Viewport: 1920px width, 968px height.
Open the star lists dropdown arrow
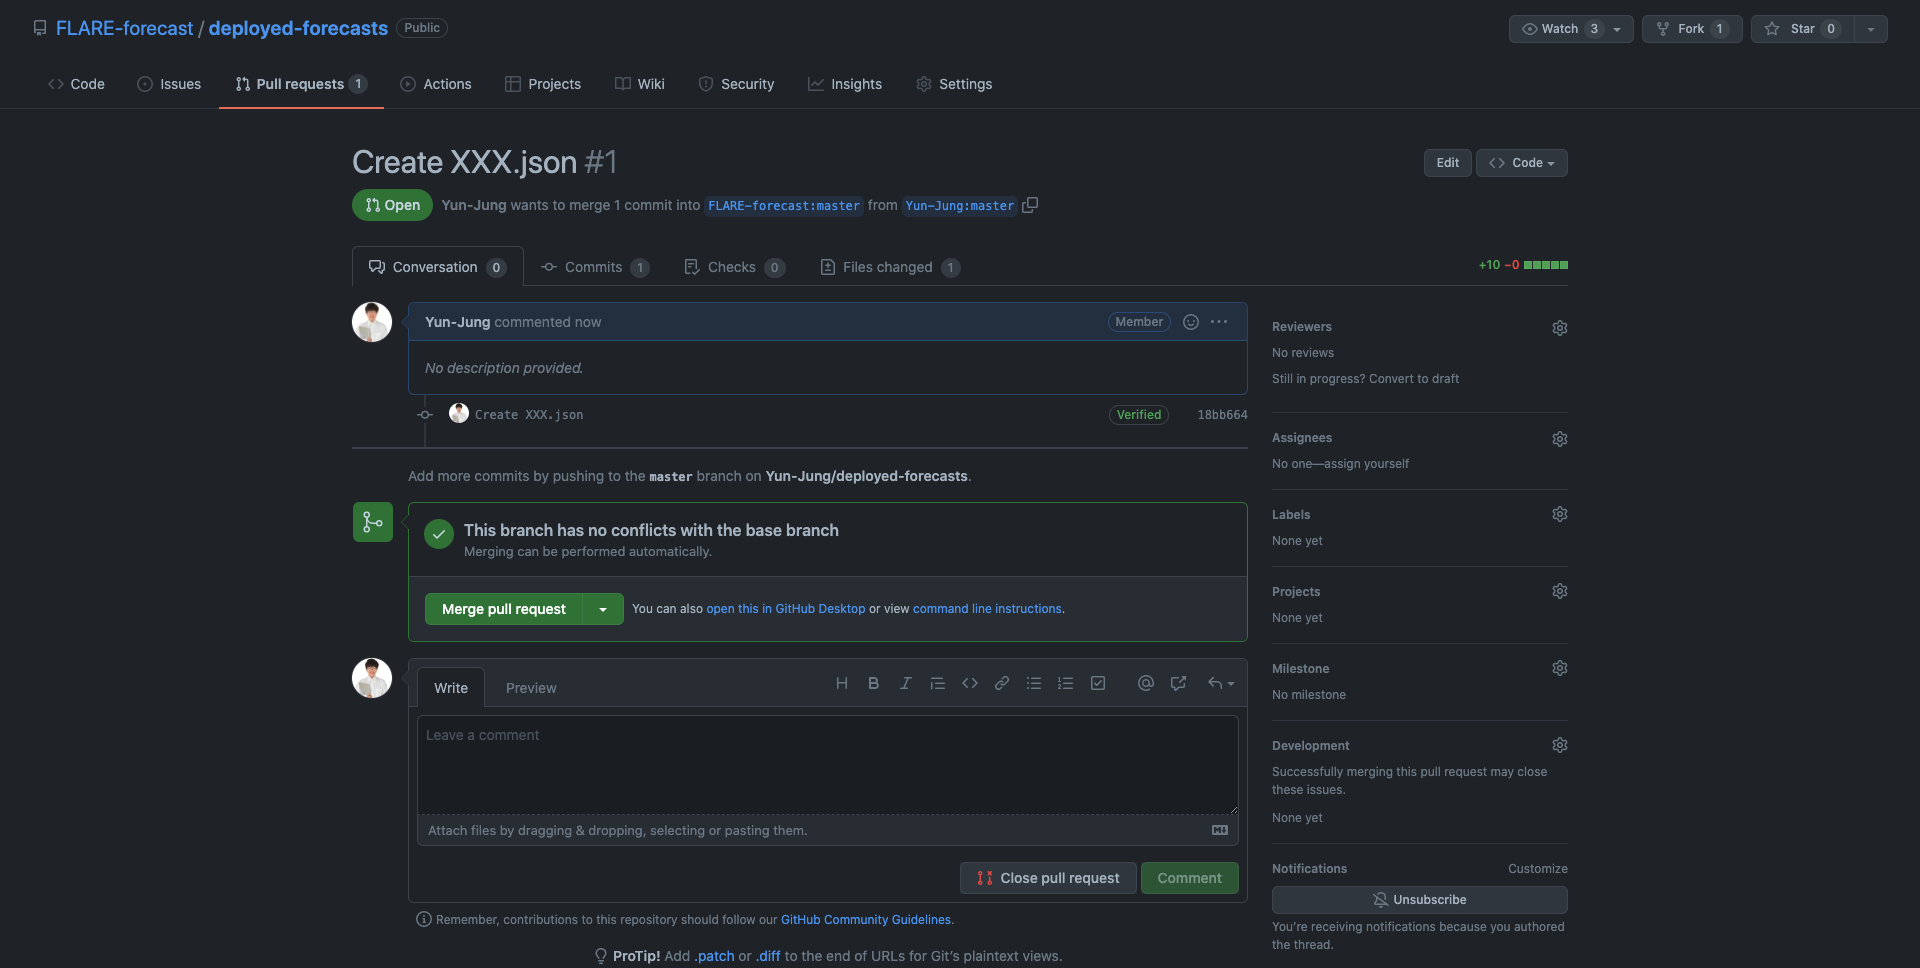tap(1871, 29)
